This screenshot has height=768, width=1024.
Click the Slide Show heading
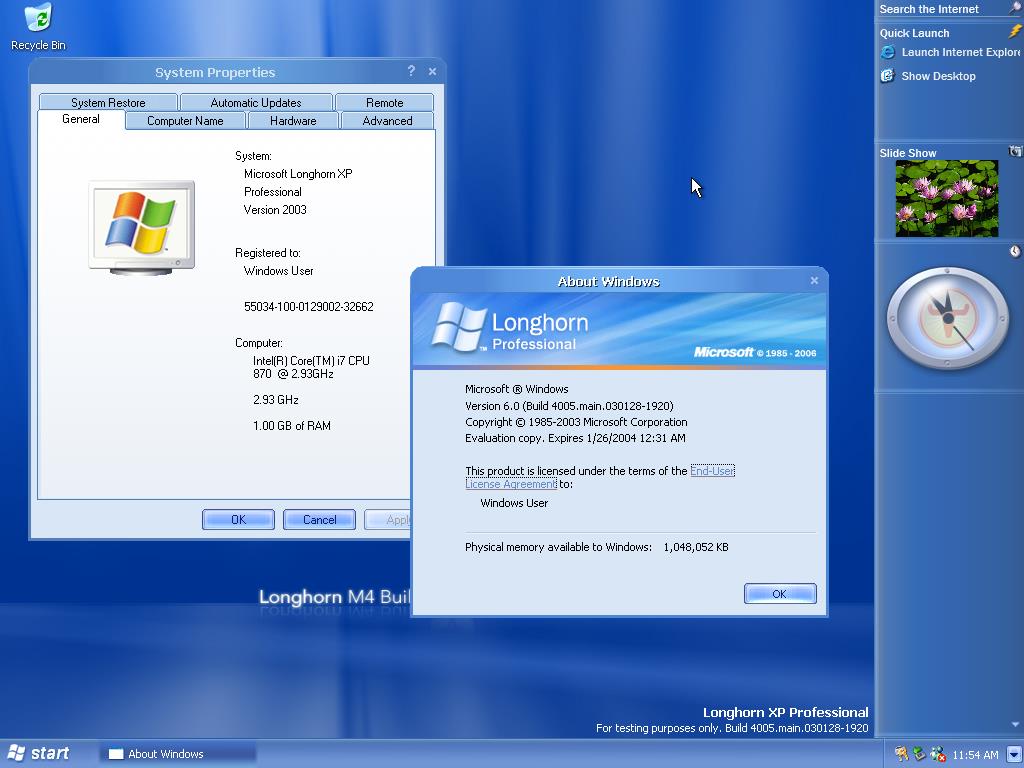pyautogui.click(x=908, y=153)
